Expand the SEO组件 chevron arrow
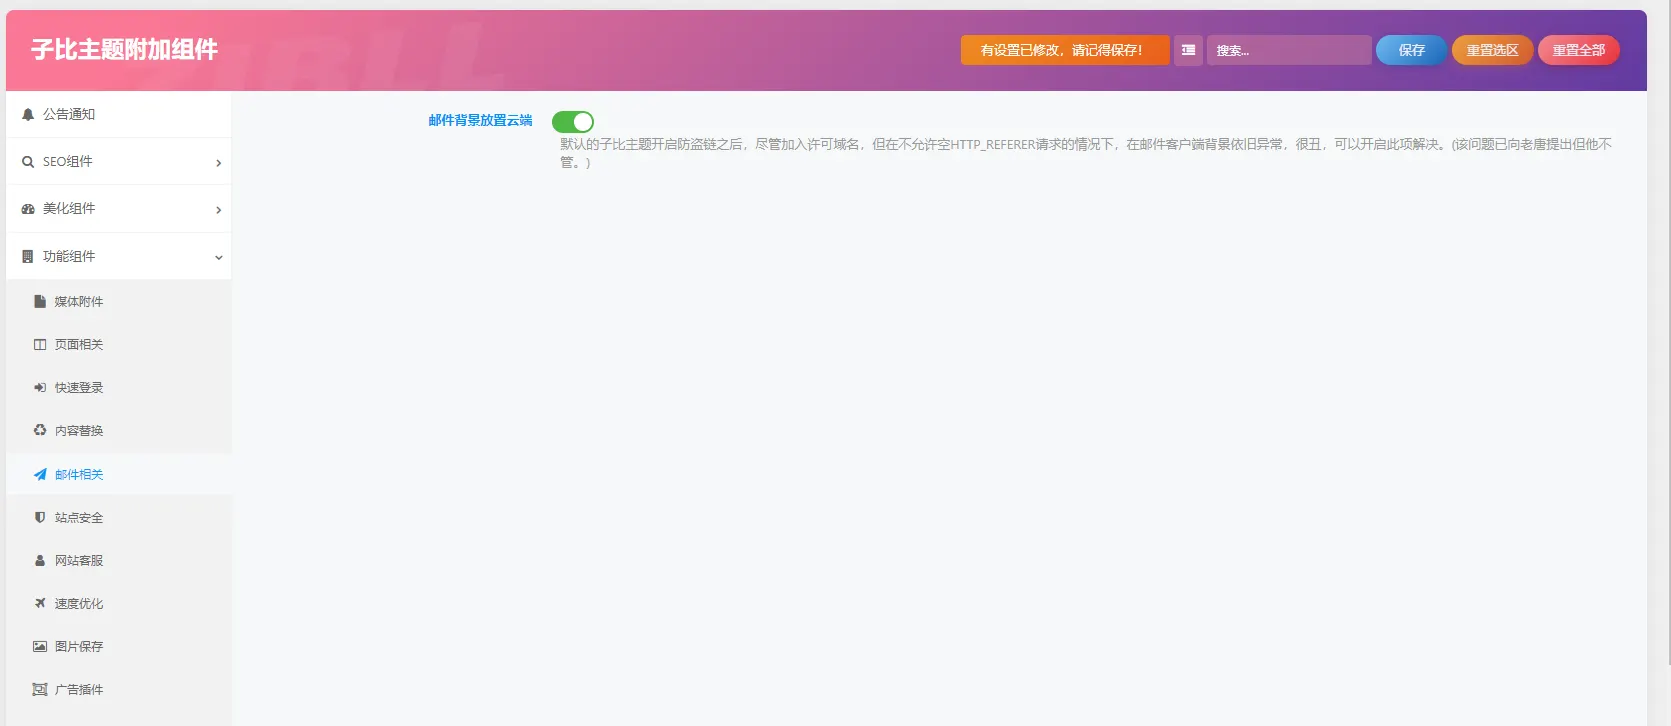1671x726 pixels. [x=218, y=163]
